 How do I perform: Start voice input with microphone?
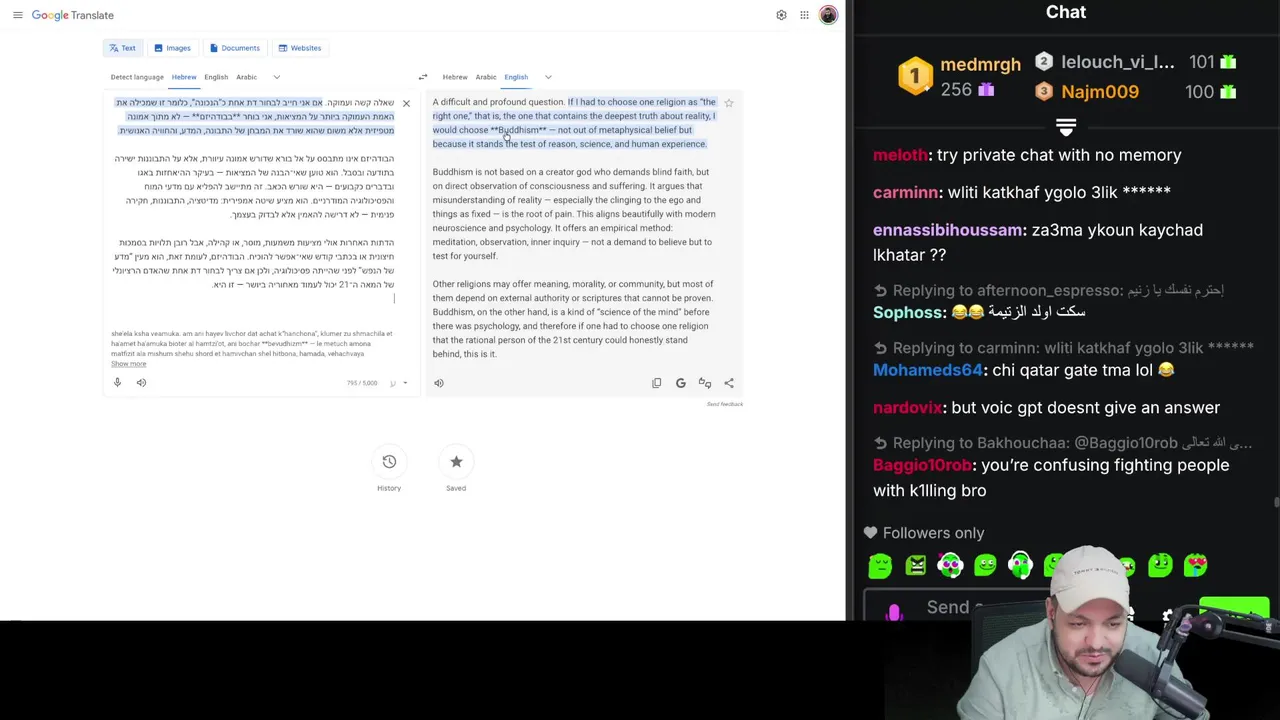tap(117, 383)
